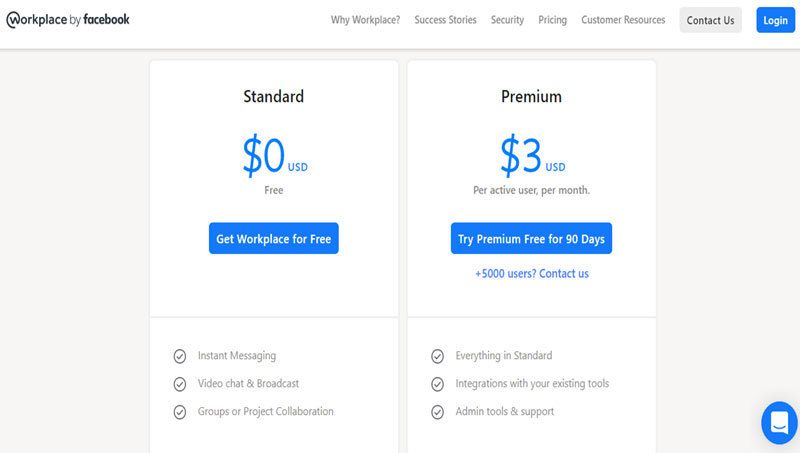Click checkmark beside Admin tools & support

point(437,412)
